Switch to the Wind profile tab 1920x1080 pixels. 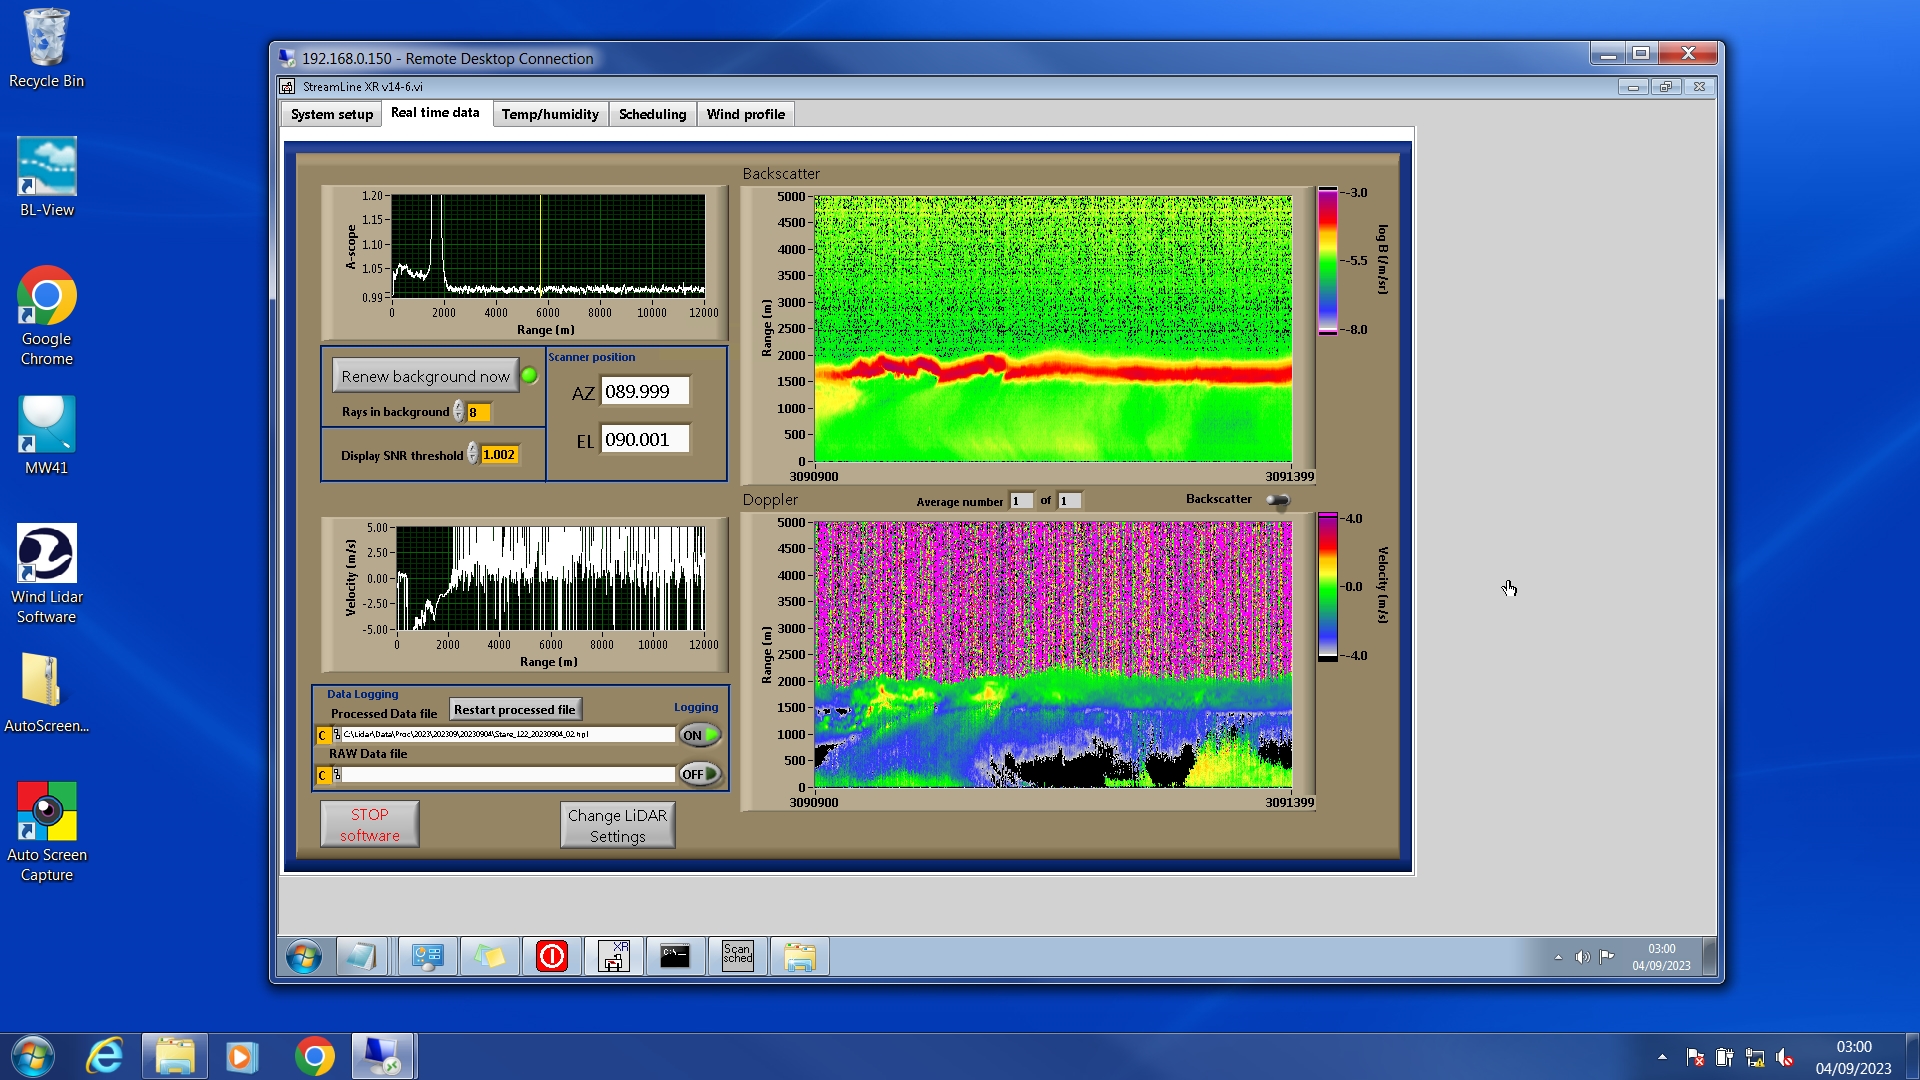click(745, 114)
